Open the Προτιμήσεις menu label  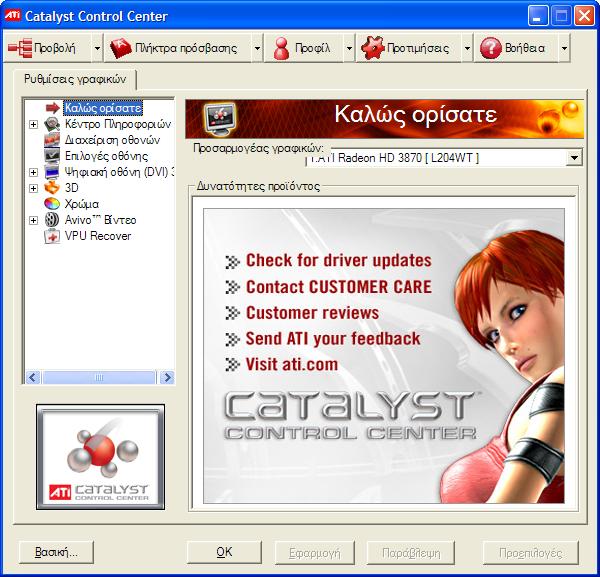(x=418, y=48)
